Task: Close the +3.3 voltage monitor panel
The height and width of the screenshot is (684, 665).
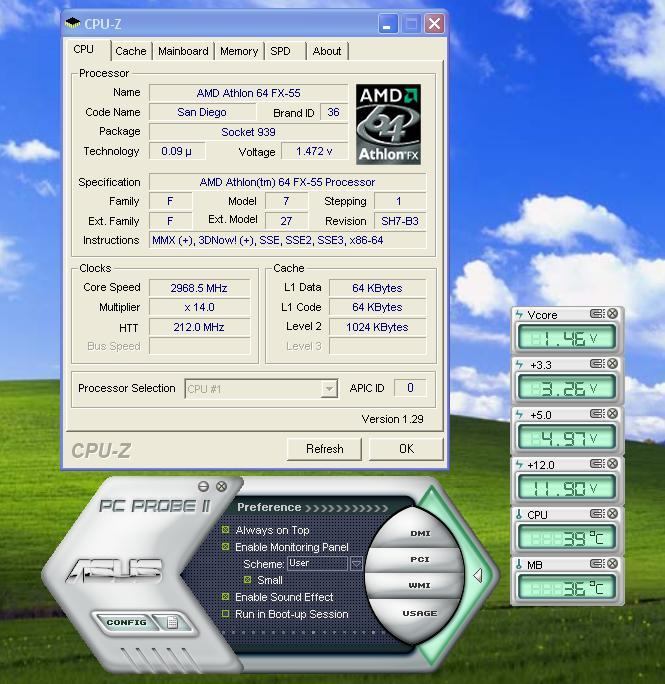Action: click(x=613, y=363)
